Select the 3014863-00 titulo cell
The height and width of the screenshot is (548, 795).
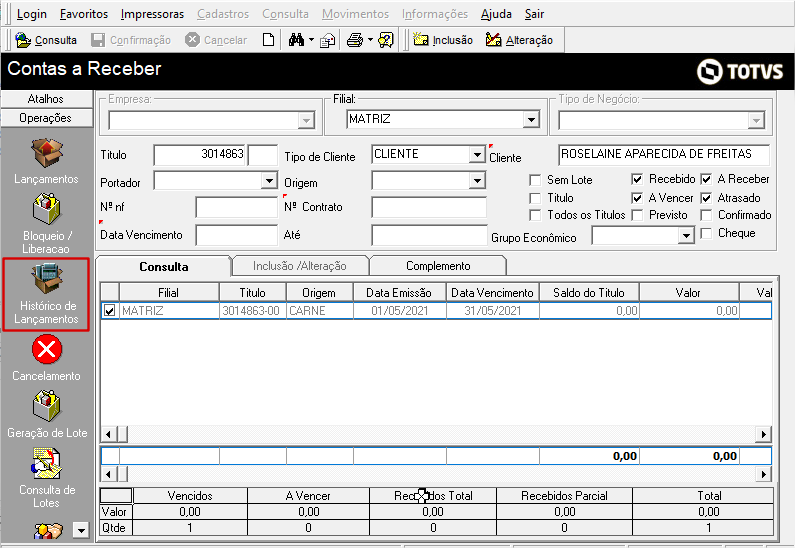point(252,311)
